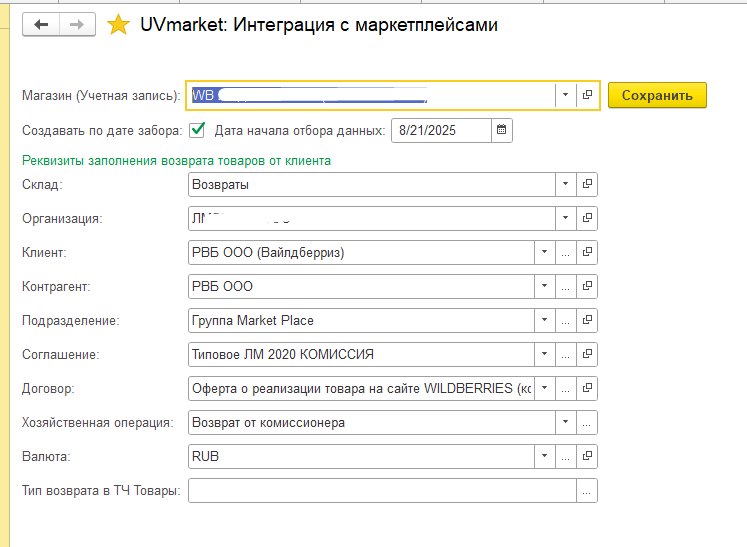Click ellipsis button for Хозяйственная операция

tap(587, 423)
